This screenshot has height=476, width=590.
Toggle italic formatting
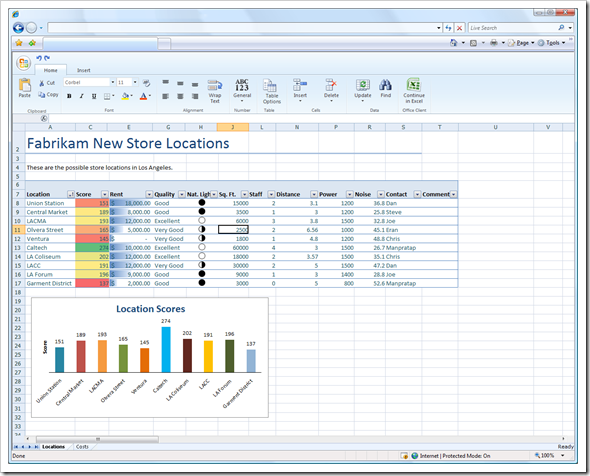81,96
